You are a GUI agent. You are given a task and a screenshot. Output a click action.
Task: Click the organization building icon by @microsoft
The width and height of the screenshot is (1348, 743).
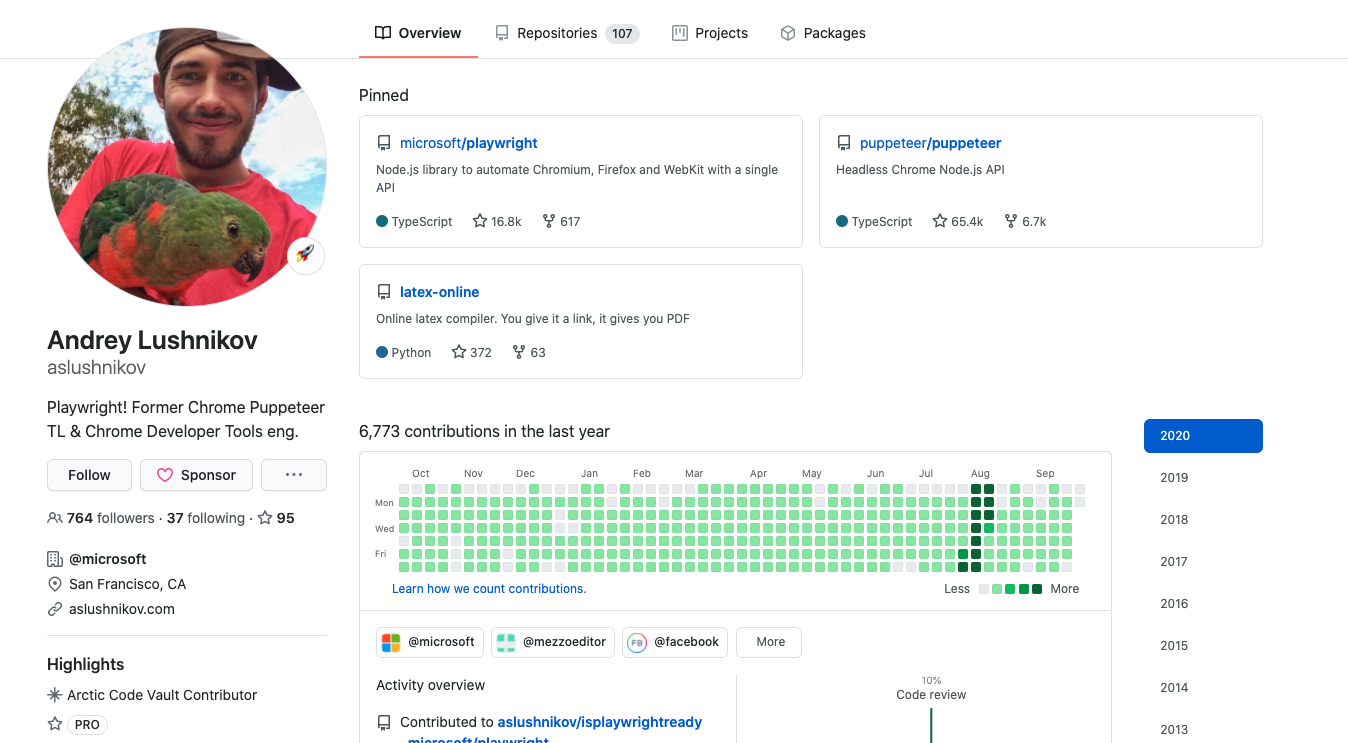(x=55, y=559)
